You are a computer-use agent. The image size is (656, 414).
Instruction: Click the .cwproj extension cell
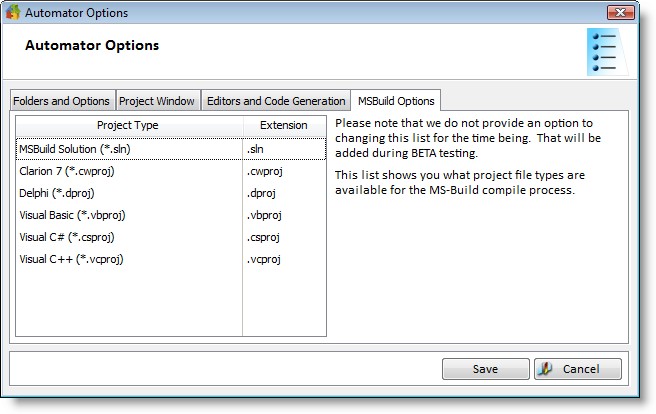[284, 171]
